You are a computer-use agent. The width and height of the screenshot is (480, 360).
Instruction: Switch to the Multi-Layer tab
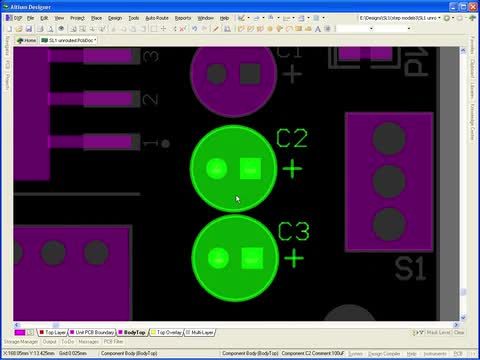200,332
